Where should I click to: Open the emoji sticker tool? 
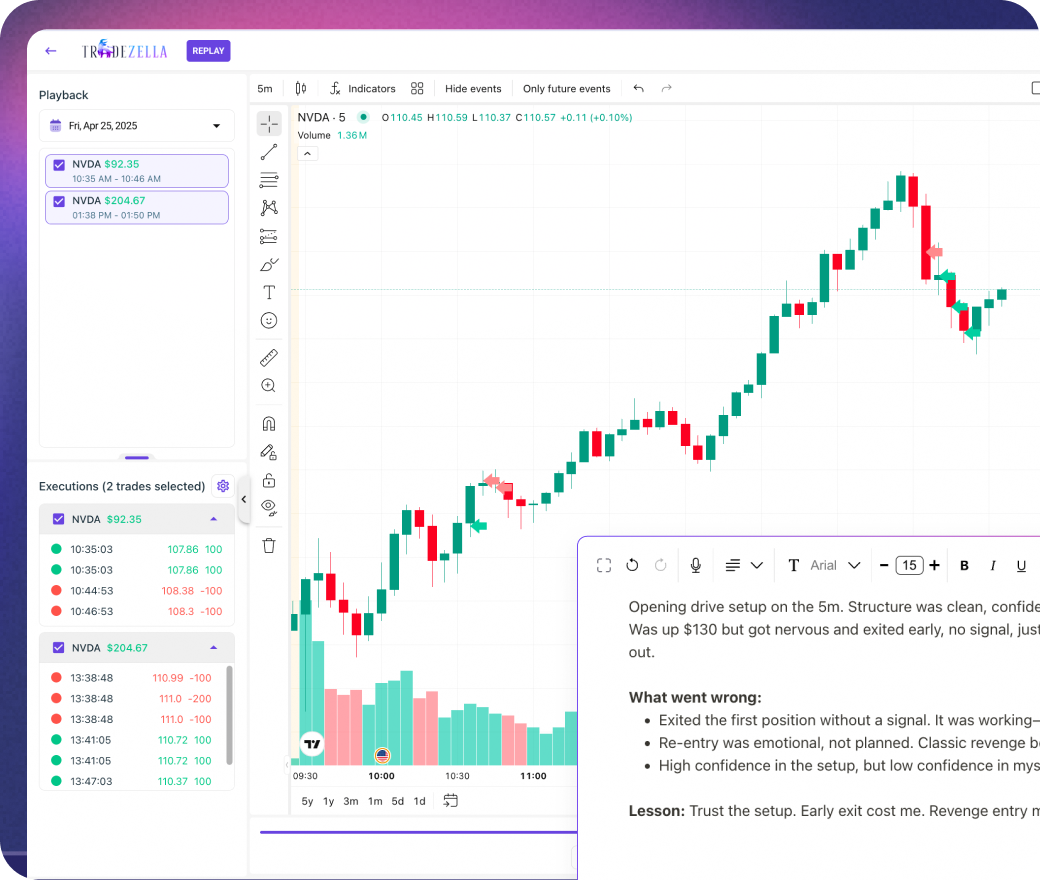(269, 320)
